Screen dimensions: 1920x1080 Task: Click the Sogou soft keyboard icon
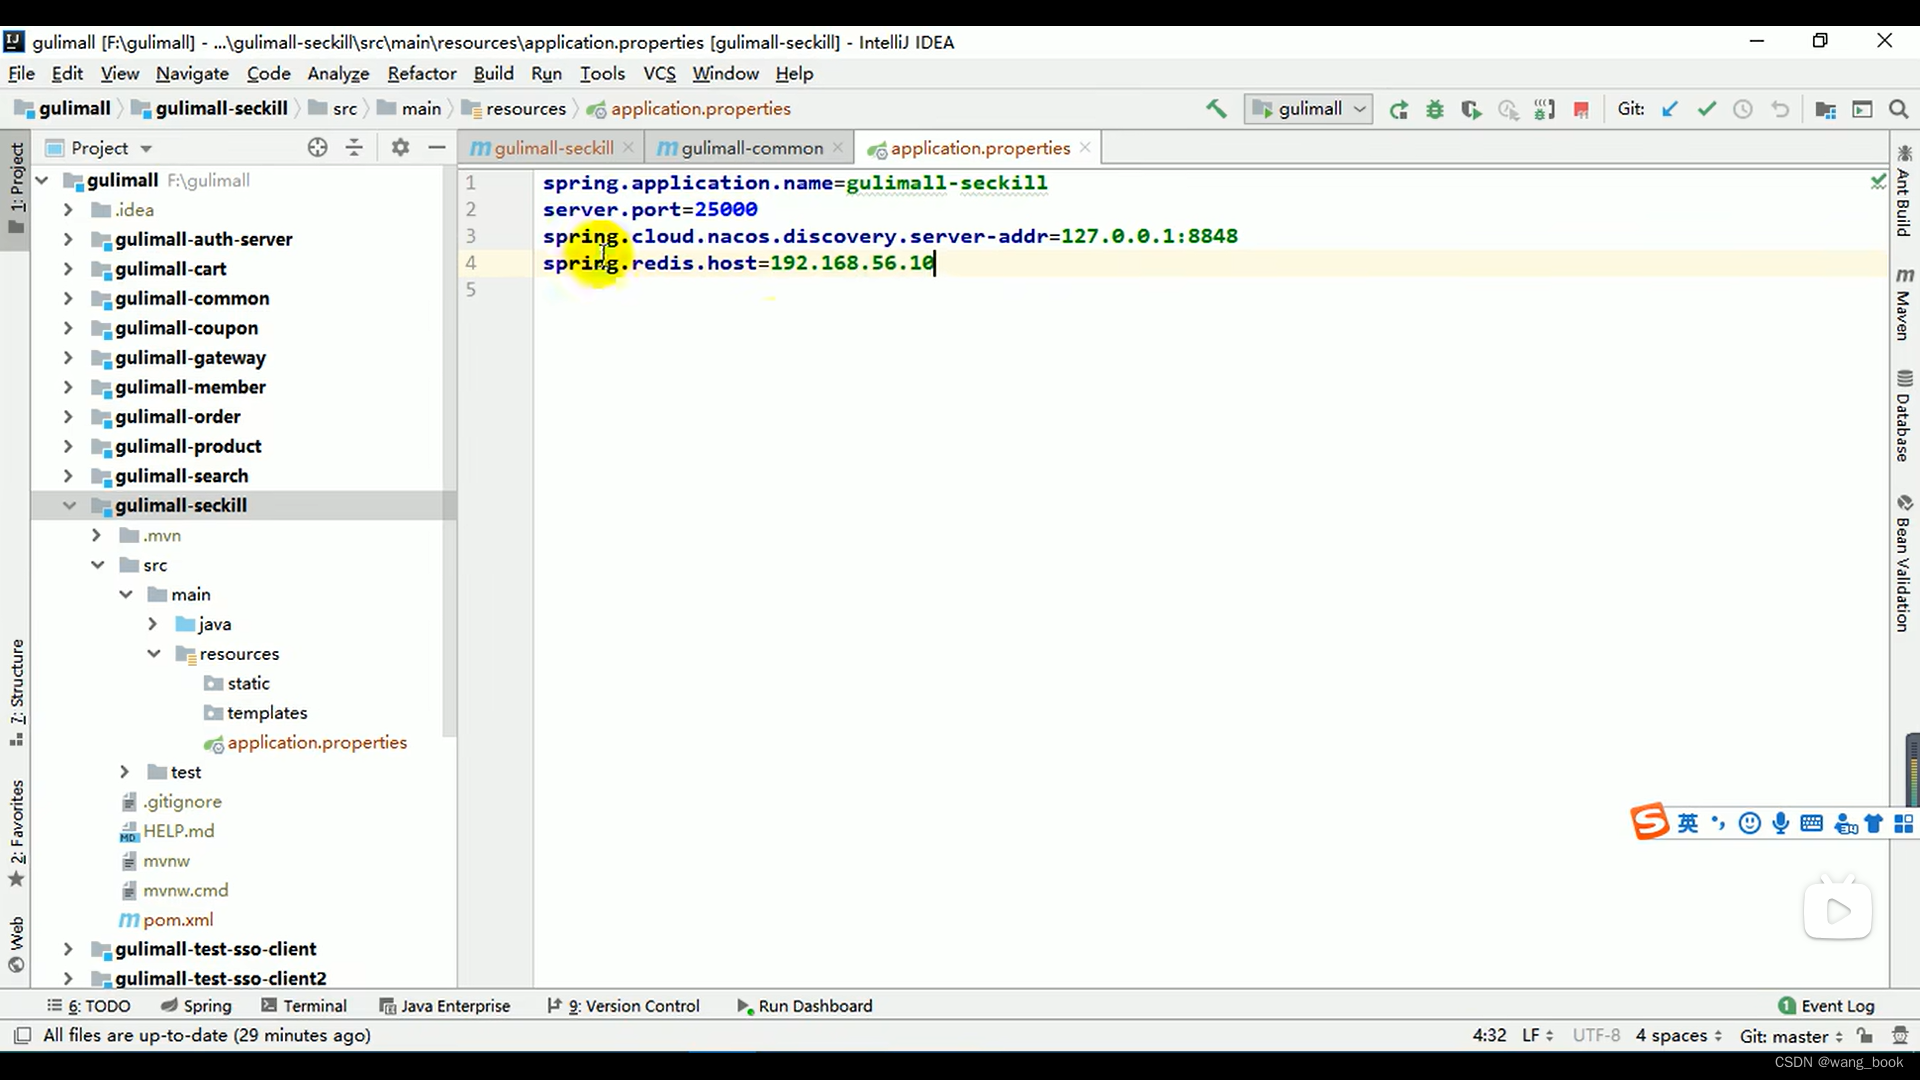tap(1811, 823)
